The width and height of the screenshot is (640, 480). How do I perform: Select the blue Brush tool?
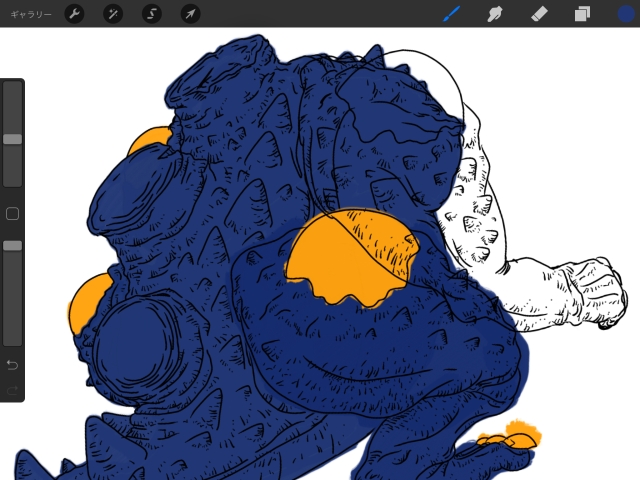(451, 14)
